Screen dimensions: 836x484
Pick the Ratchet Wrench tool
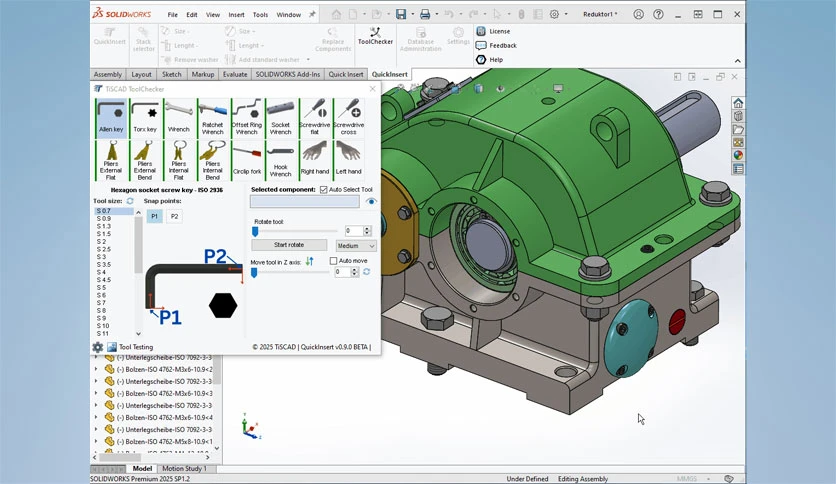213,118
